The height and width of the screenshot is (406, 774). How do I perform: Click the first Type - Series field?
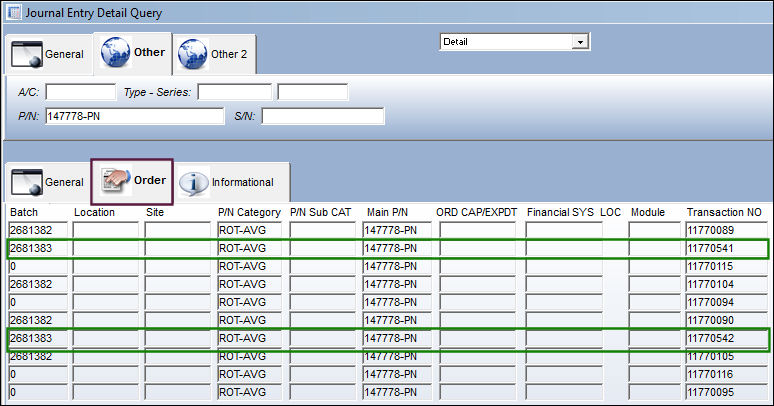pyautogui.click(x=234, y=92)
